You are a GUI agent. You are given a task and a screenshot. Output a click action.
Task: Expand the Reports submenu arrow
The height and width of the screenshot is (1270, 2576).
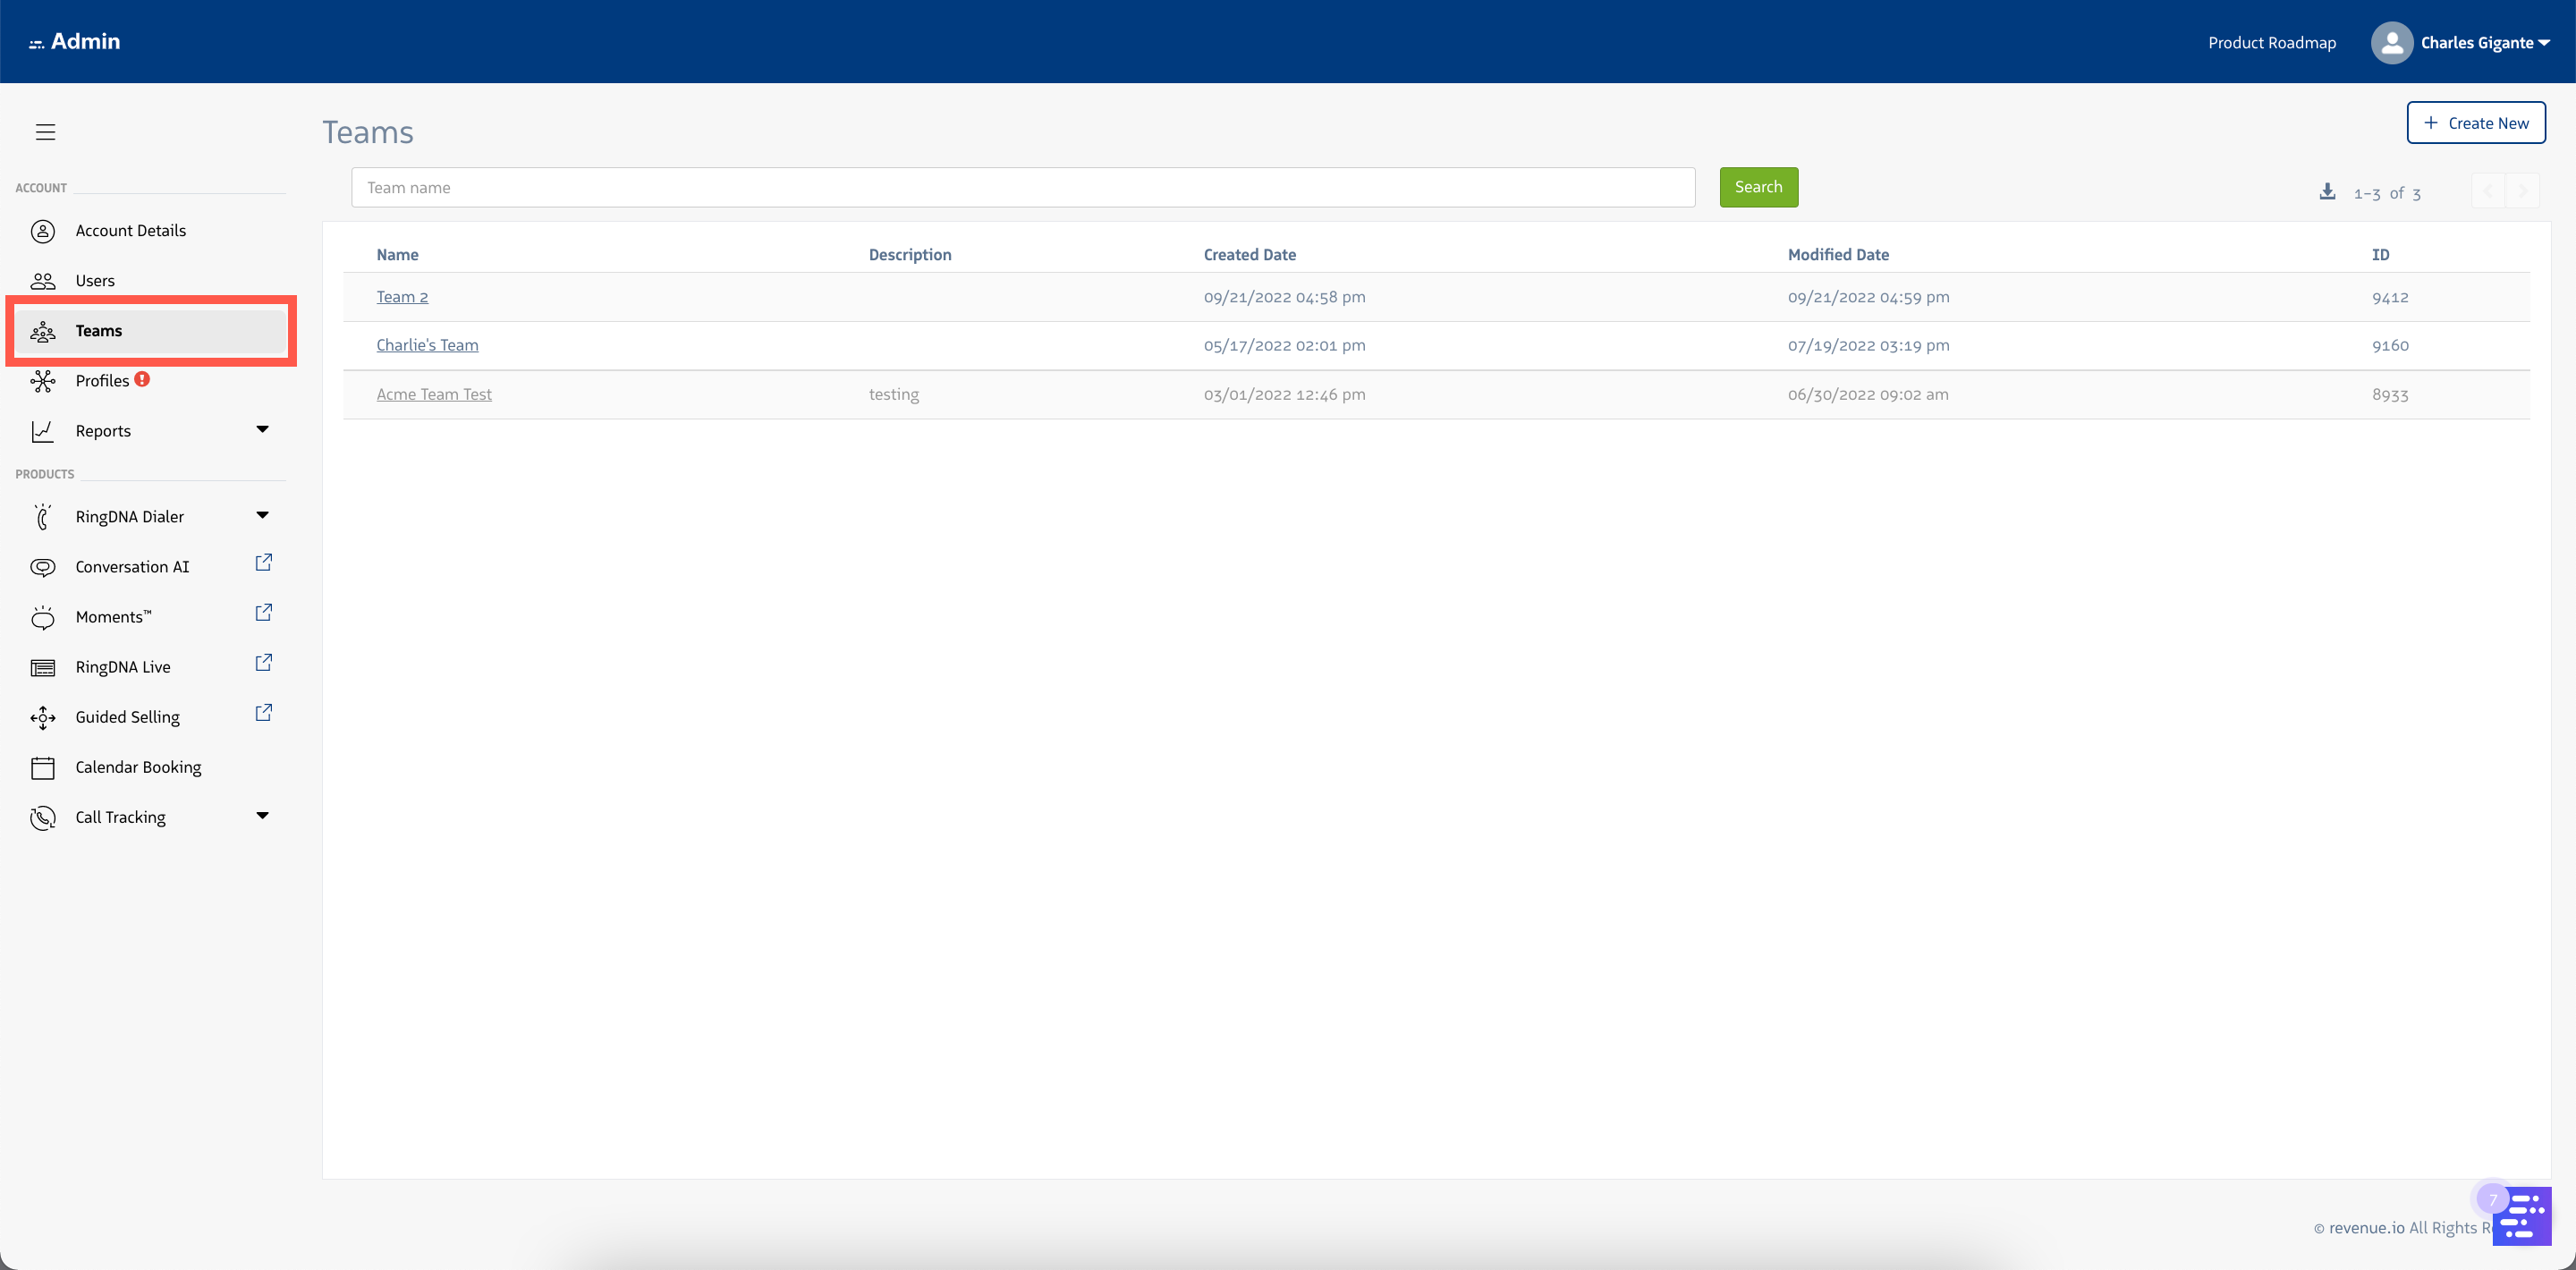pyautogui.click(x=262, y=430)
